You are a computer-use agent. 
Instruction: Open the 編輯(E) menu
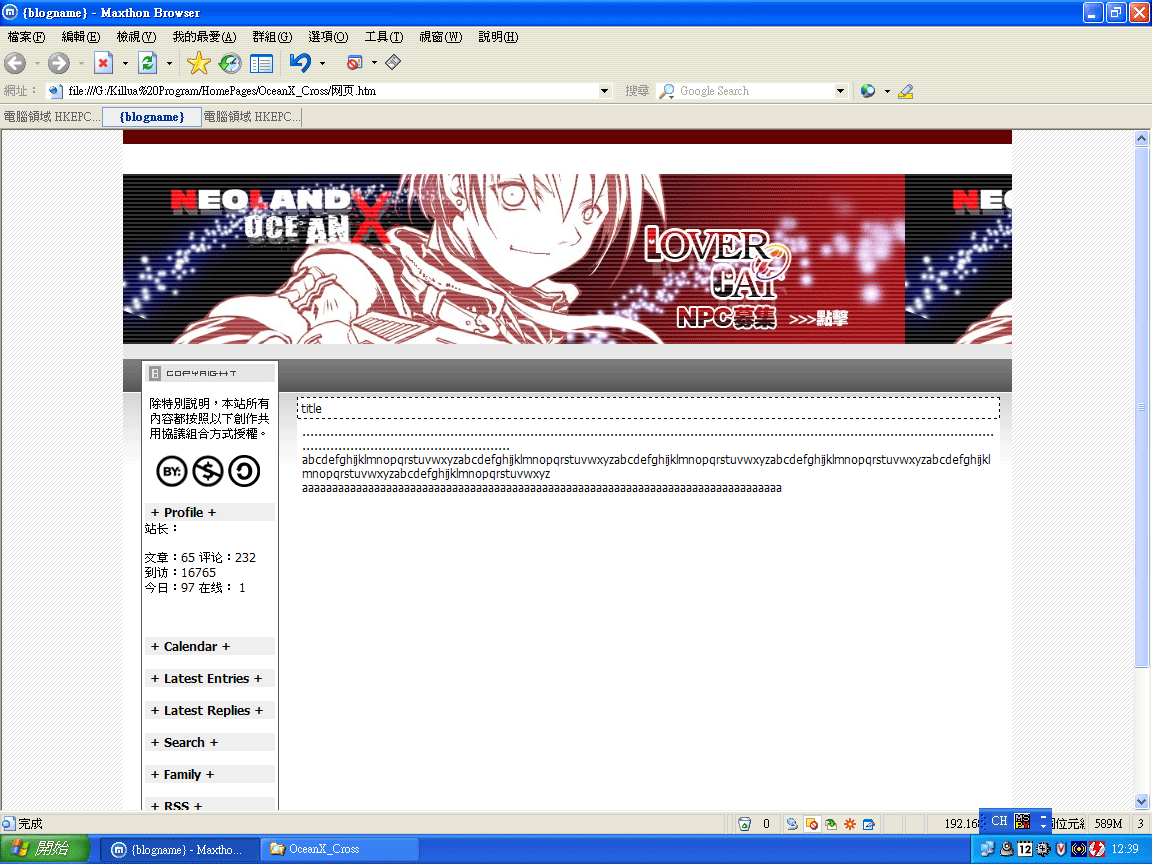point(81,37)
